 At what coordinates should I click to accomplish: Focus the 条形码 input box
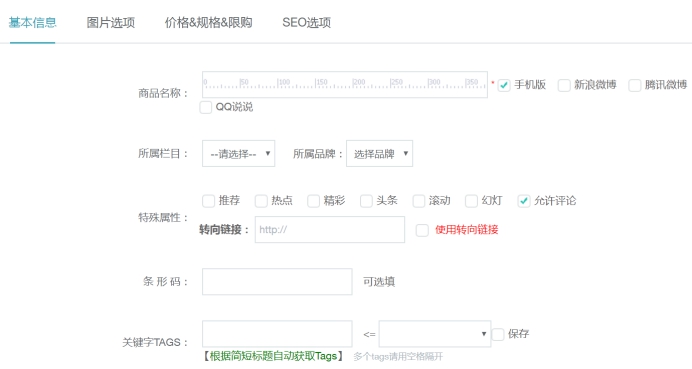coord(277,282)
